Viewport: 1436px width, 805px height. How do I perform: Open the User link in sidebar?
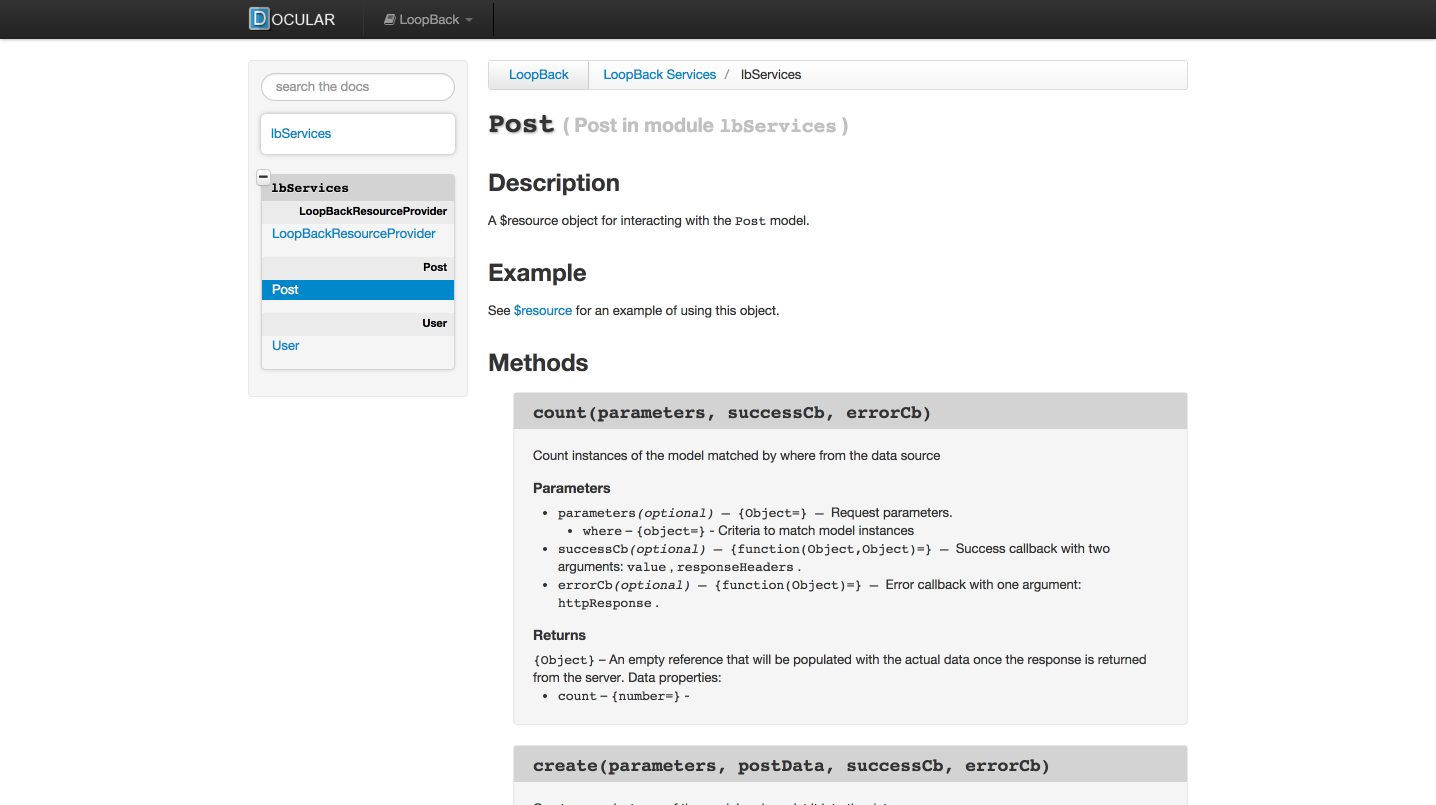coord(286,346)
